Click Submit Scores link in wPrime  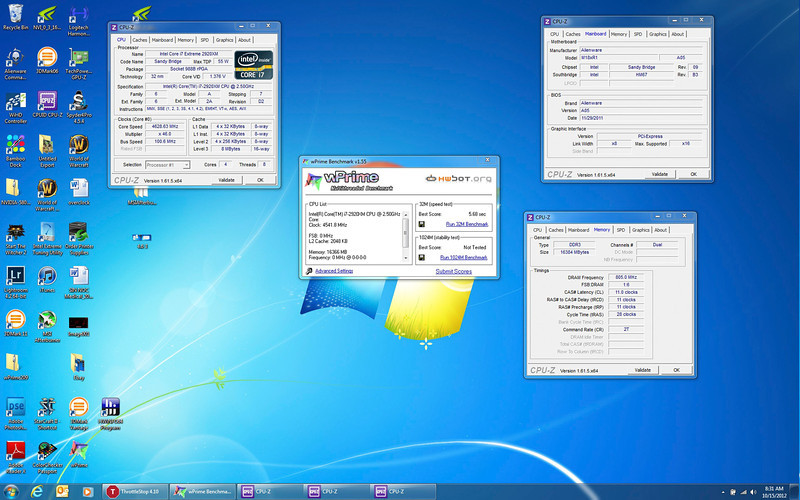[454, 271]
